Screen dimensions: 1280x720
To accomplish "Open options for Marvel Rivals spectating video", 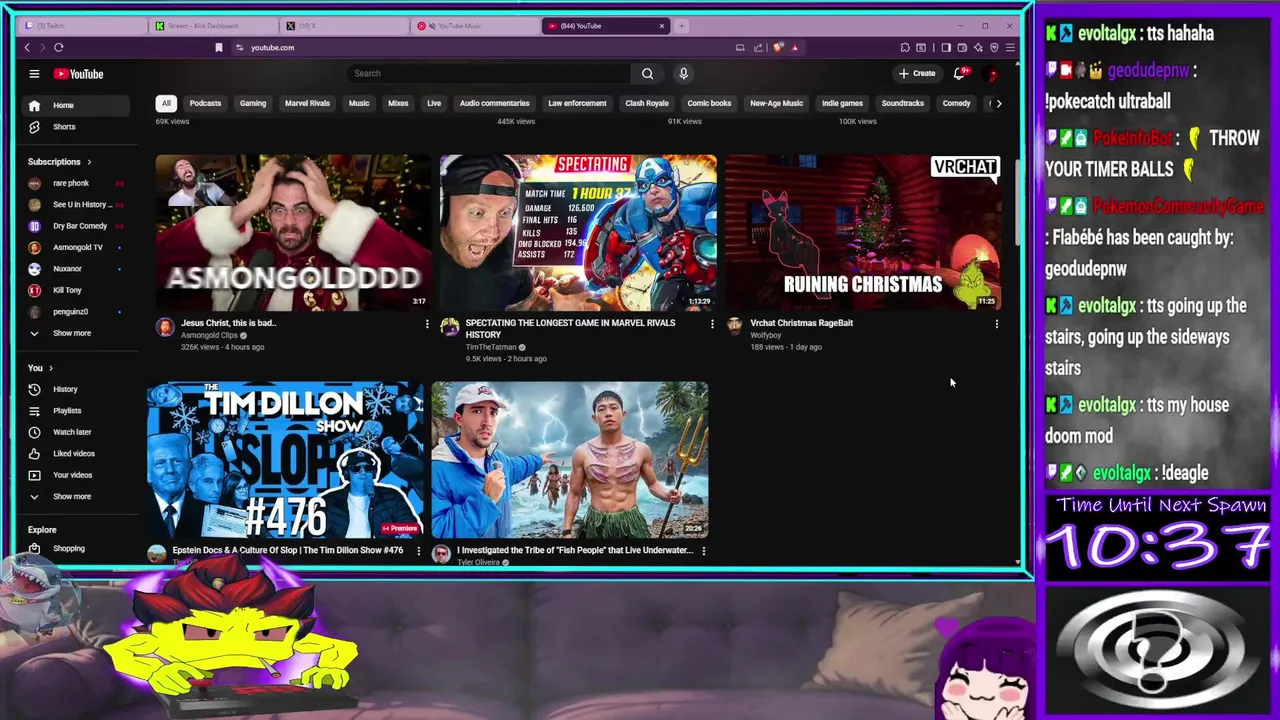I will [x=712, y=324].
